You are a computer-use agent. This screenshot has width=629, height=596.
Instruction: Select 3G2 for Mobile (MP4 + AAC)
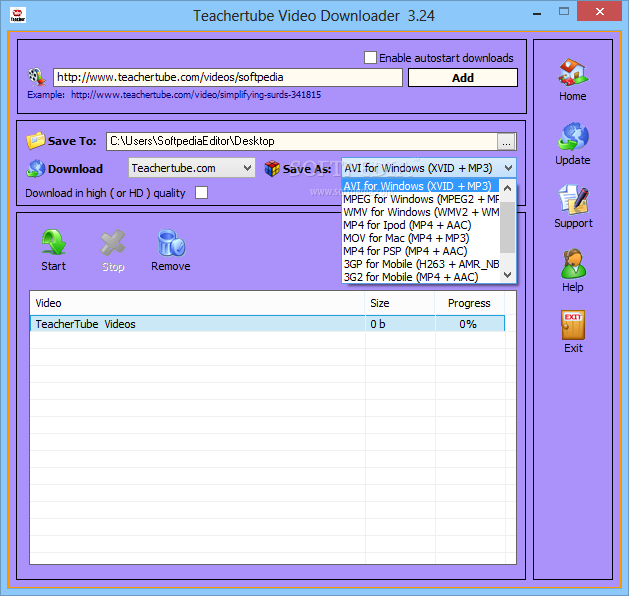[420, 277]
